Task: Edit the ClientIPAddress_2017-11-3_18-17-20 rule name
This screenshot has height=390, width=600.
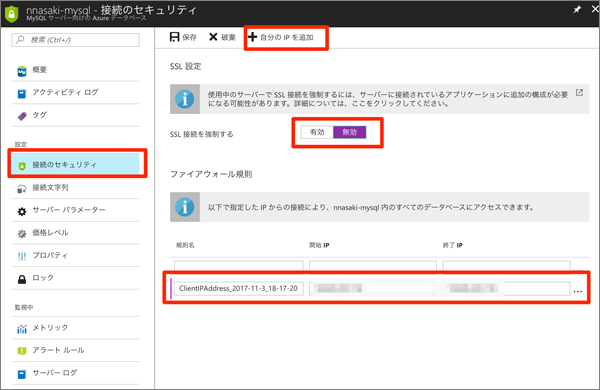Action: pos(239,289)
